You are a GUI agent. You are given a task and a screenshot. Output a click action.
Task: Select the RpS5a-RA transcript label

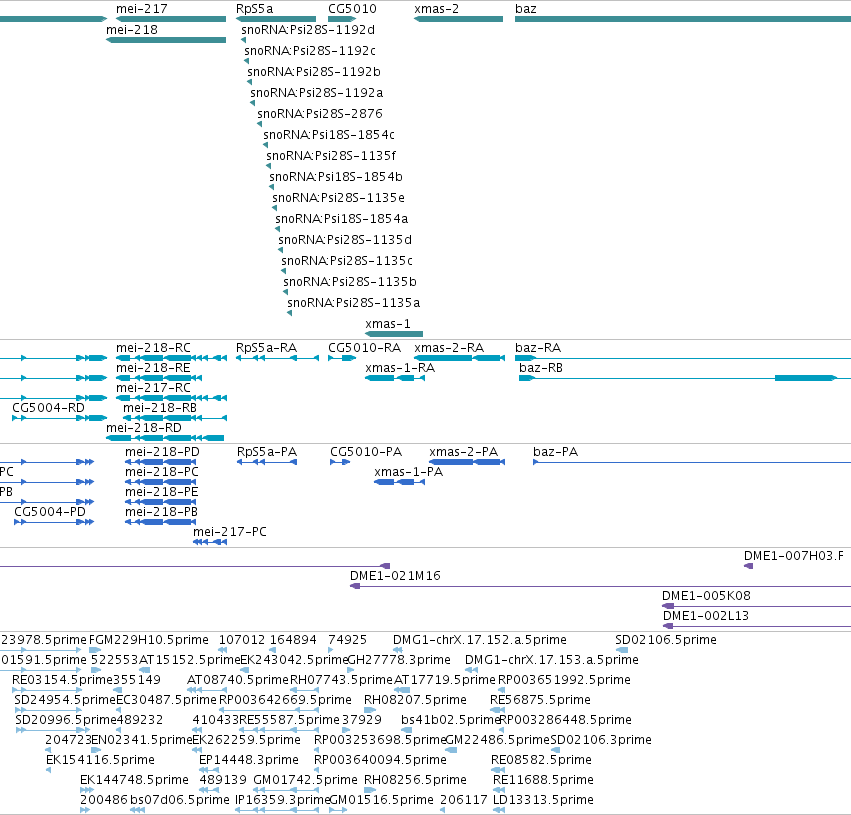click(x=266, y=348)
